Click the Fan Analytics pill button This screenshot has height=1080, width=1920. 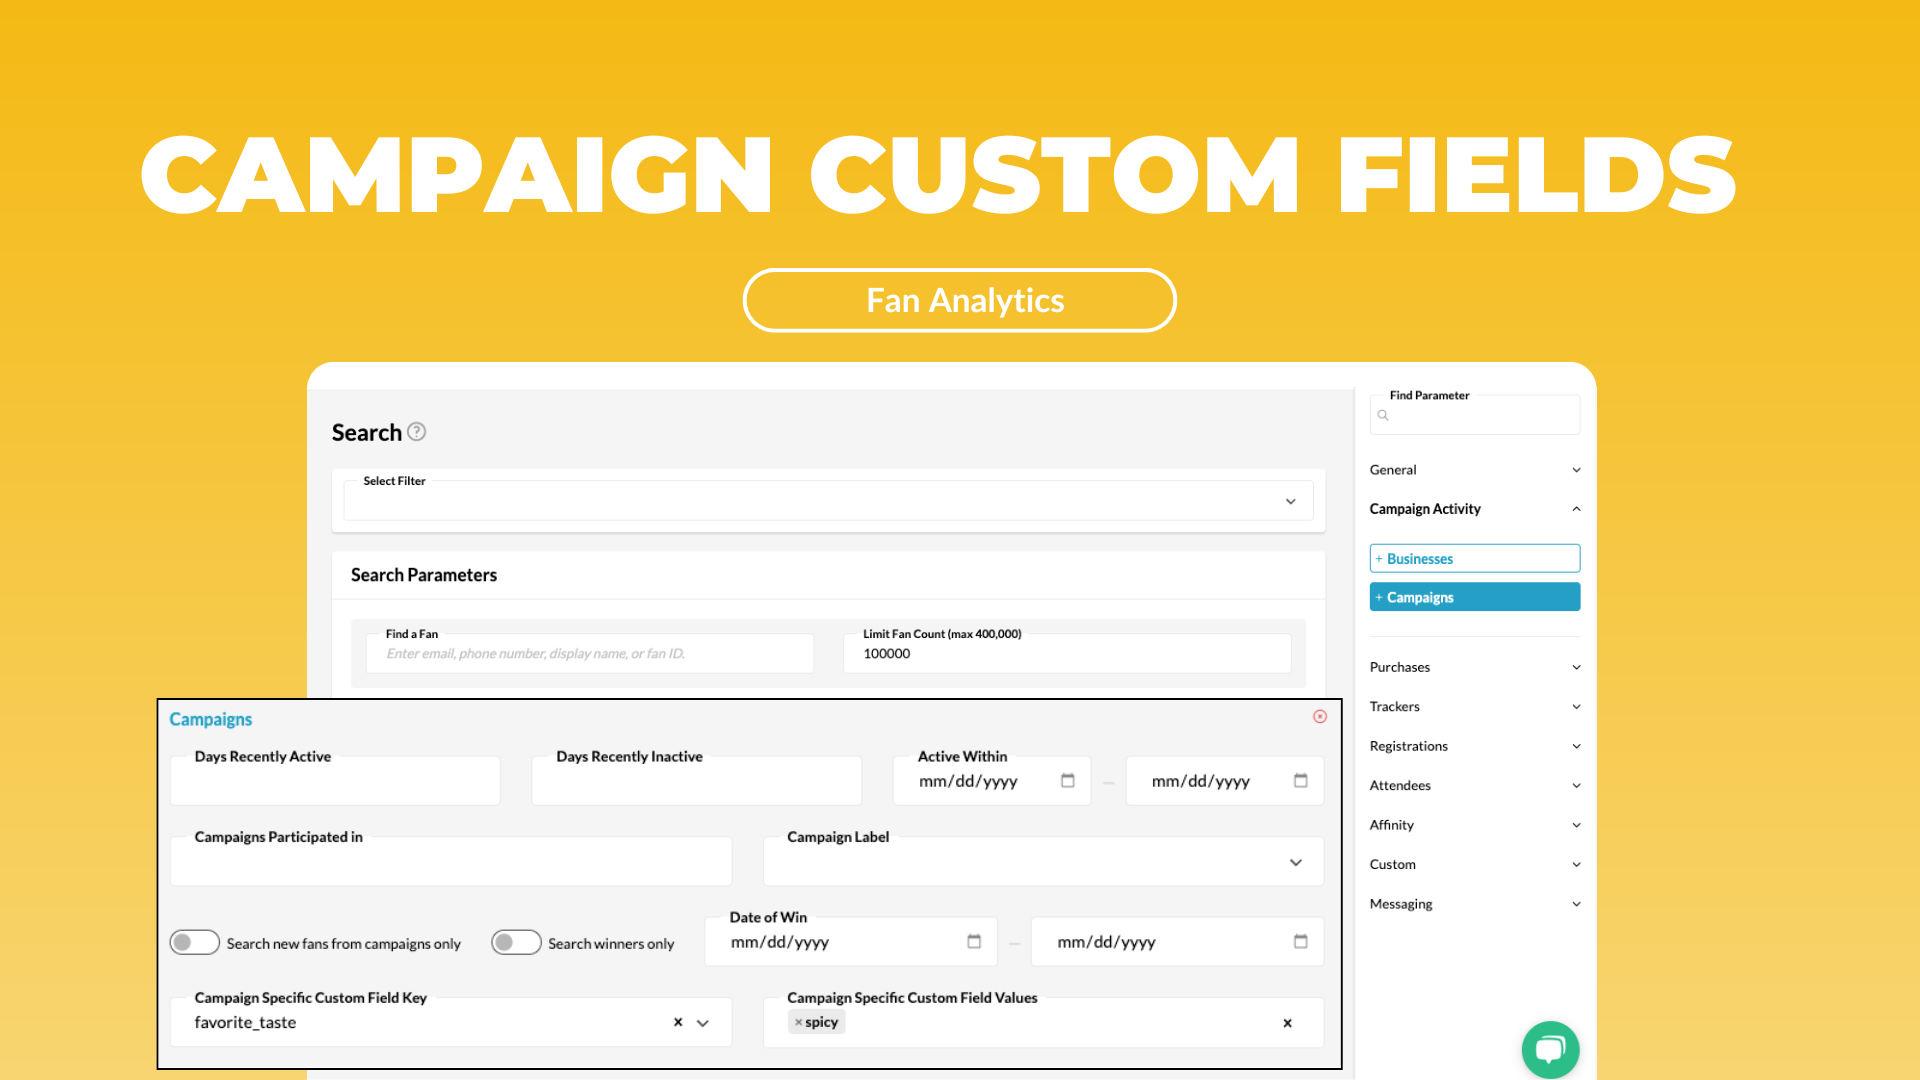pyautogui.click(x=960, y=300)
